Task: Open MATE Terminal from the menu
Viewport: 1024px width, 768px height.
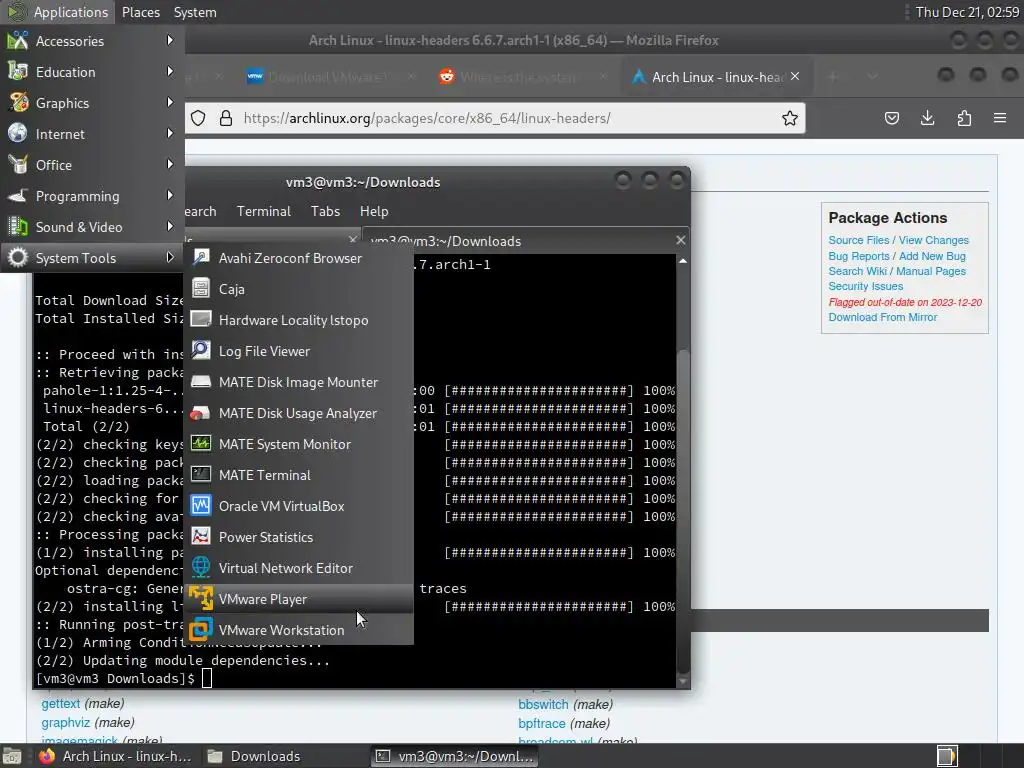Action: click(298, 475)
